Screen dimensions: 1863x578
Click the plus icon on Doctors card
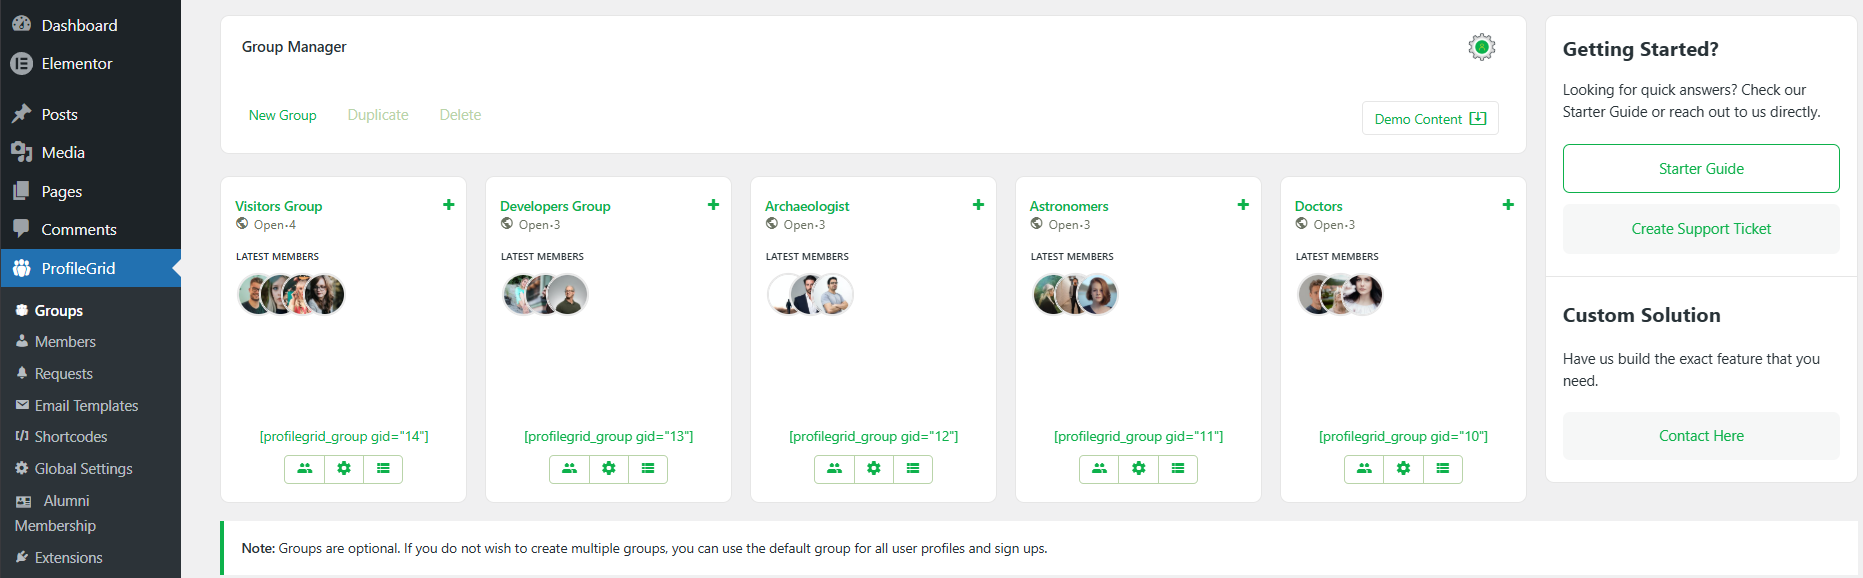[1508, 205]
